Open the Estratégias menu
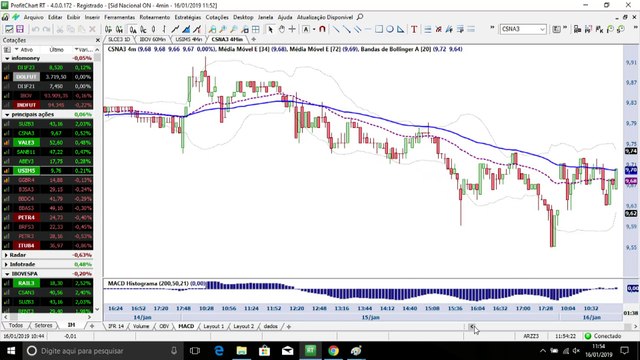640x360 pixels. tap(188, 17)
